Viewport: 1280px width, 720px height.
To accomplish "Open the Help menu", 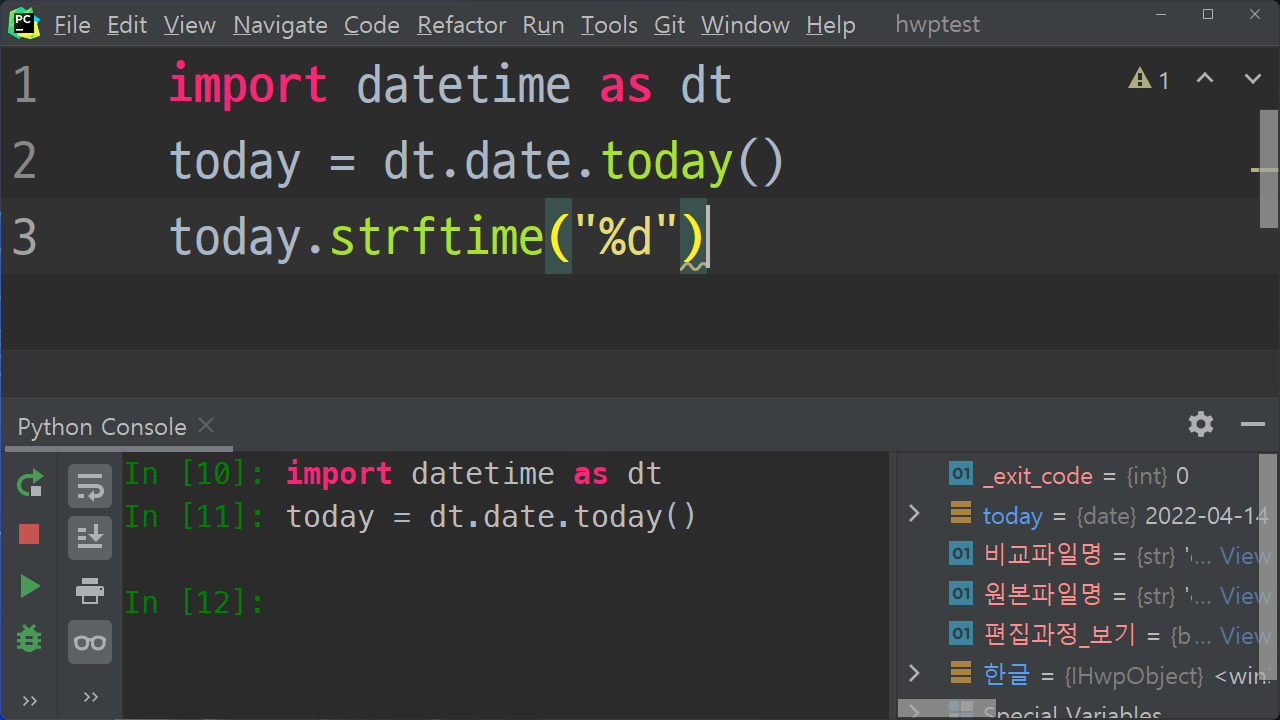I will click(x=830, y=25).
